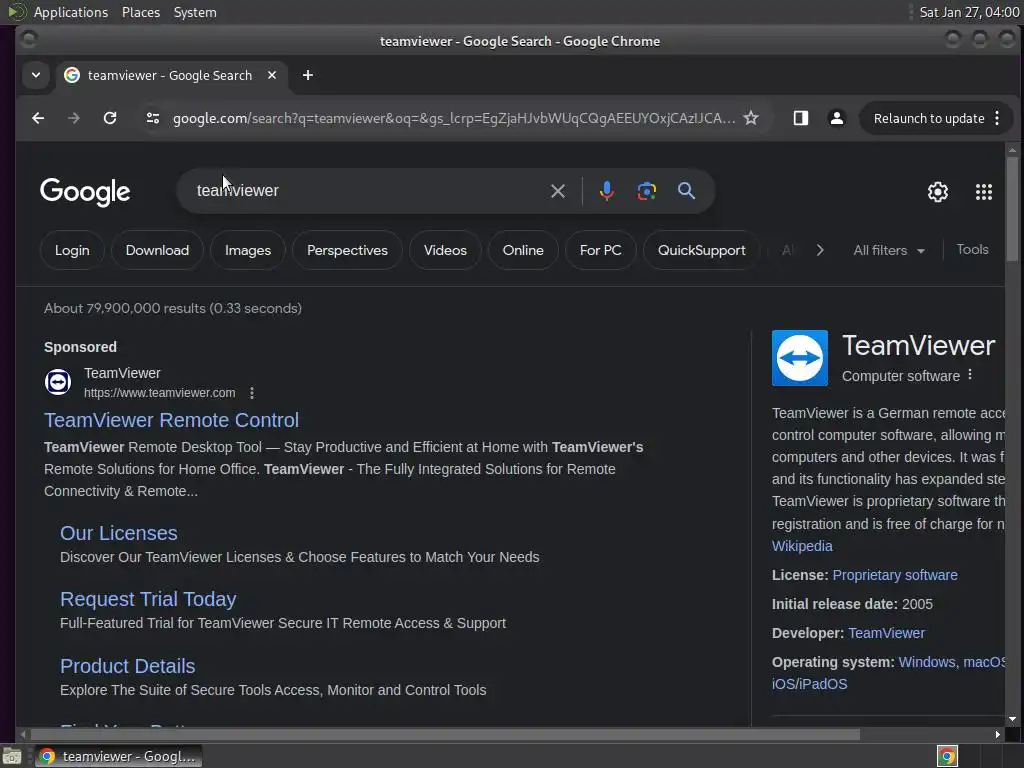Open the Places menu
Viewport: 1024px width, 768px height.
point(140,12)
